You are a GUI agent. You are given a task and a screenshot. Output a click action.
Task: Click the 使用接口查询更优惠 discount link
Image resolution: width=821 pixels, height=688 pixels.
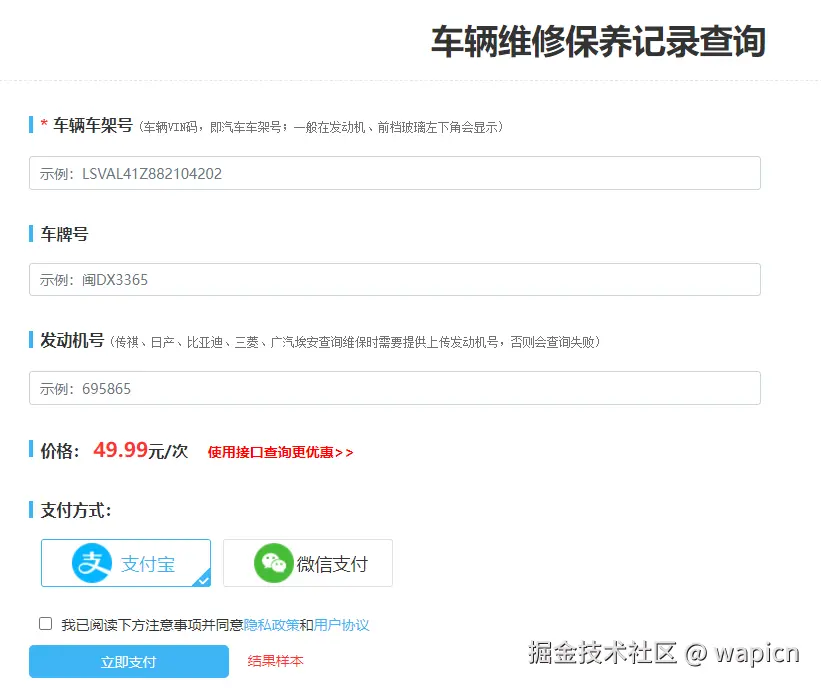(280, 452)
